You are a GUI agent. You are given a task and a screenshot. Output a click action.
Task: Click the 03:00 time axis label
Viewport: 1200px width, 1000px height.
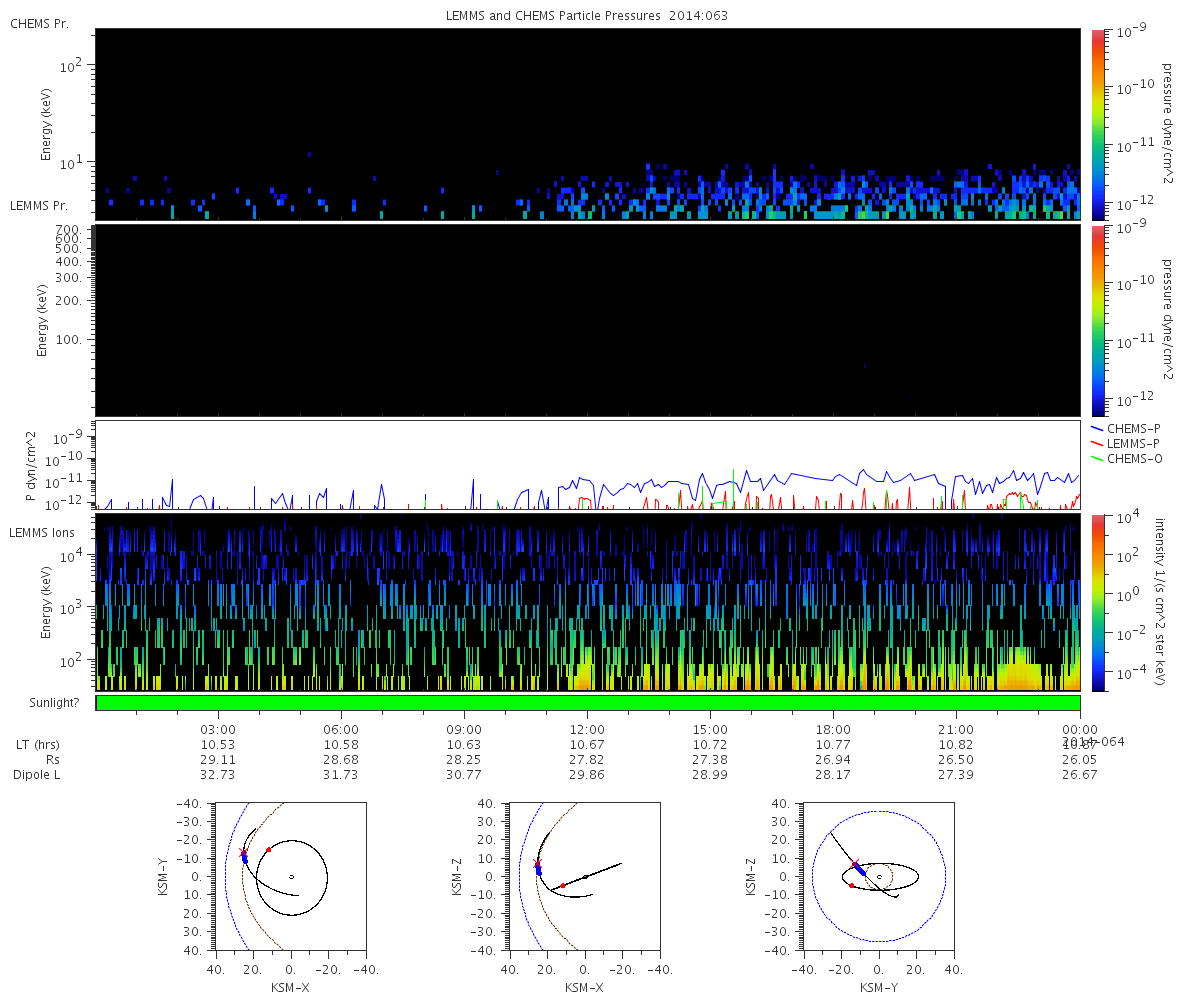(218, 730)
